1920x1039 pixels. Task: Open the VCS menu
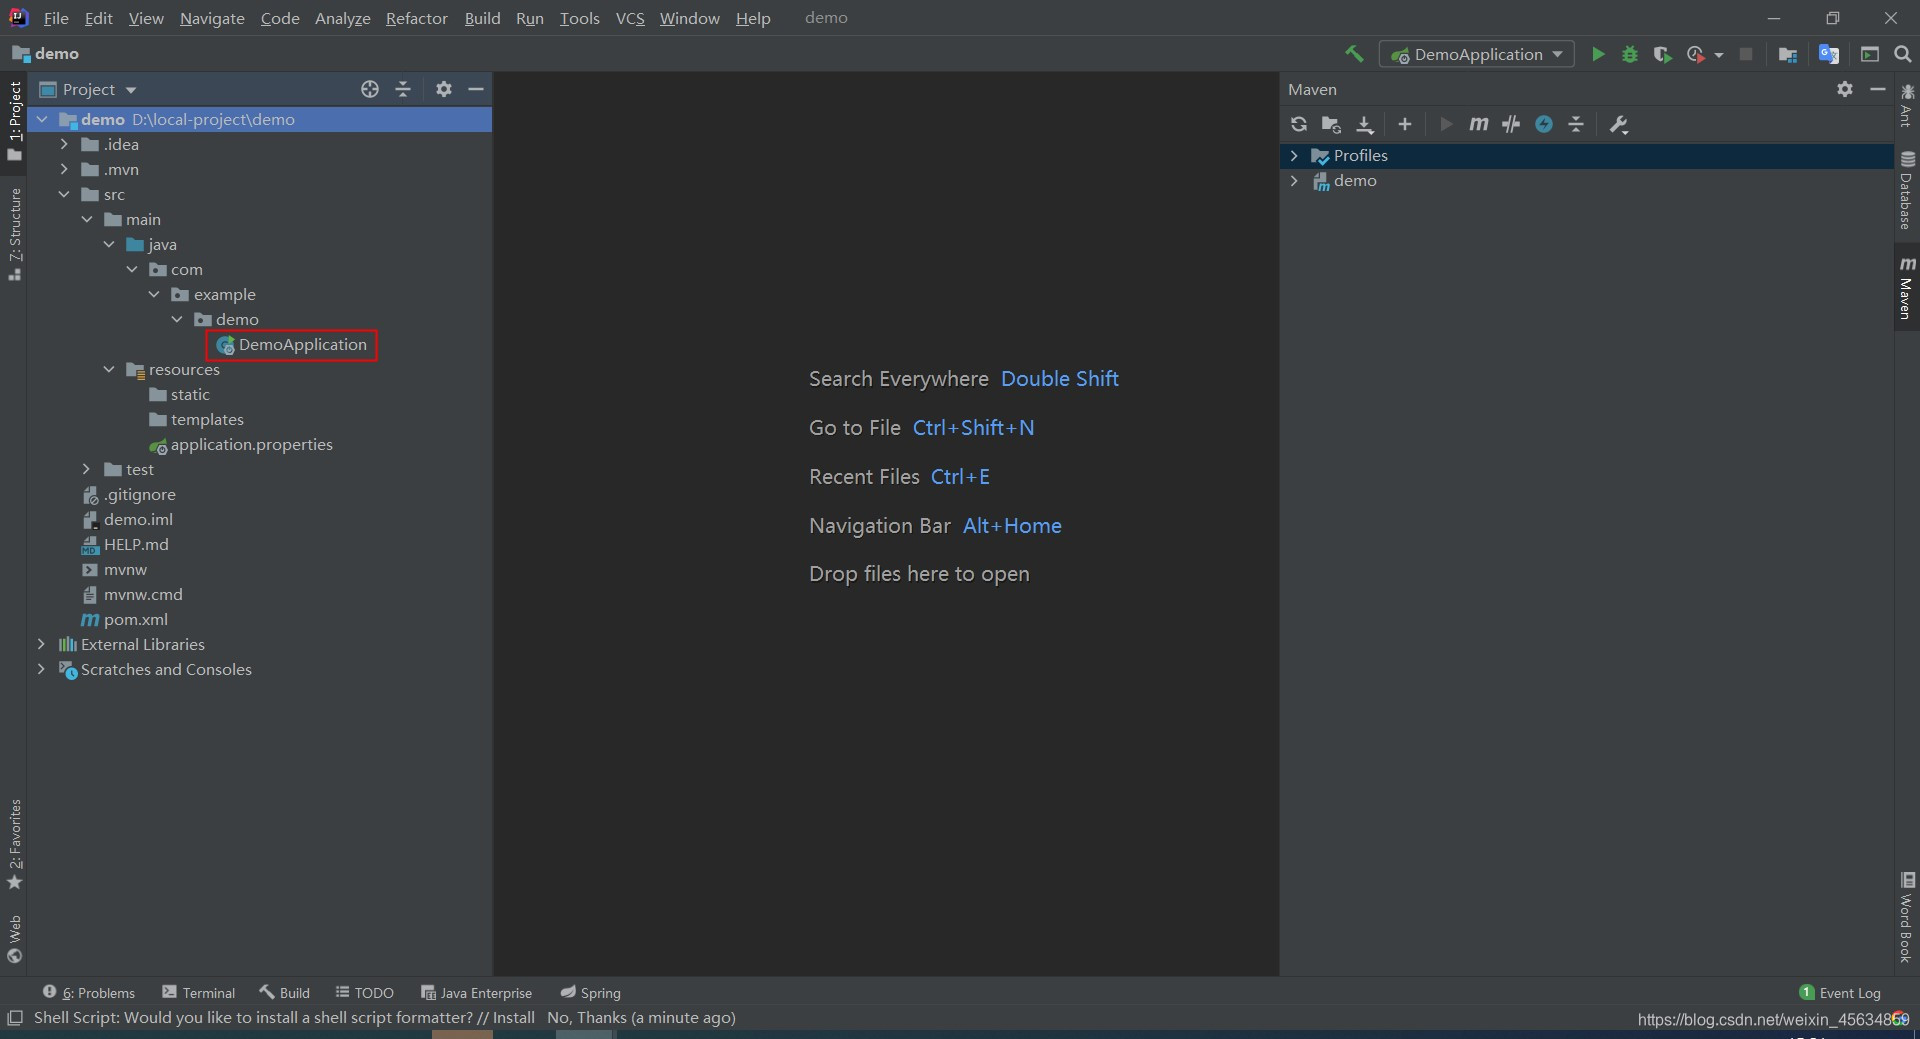pyautogui.click(x=630, y=18)
